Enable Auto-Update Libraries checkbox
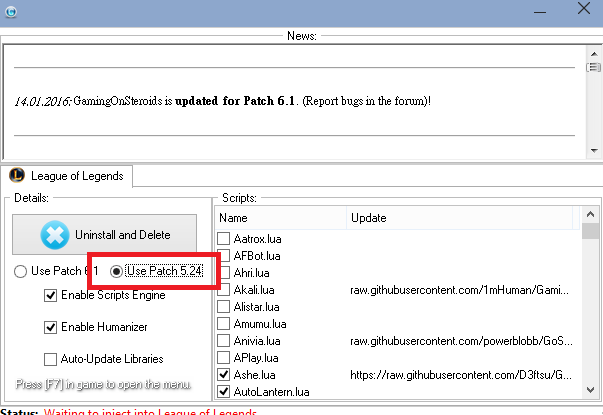This screenshot has width=603, height=415. tap(50, 359)
